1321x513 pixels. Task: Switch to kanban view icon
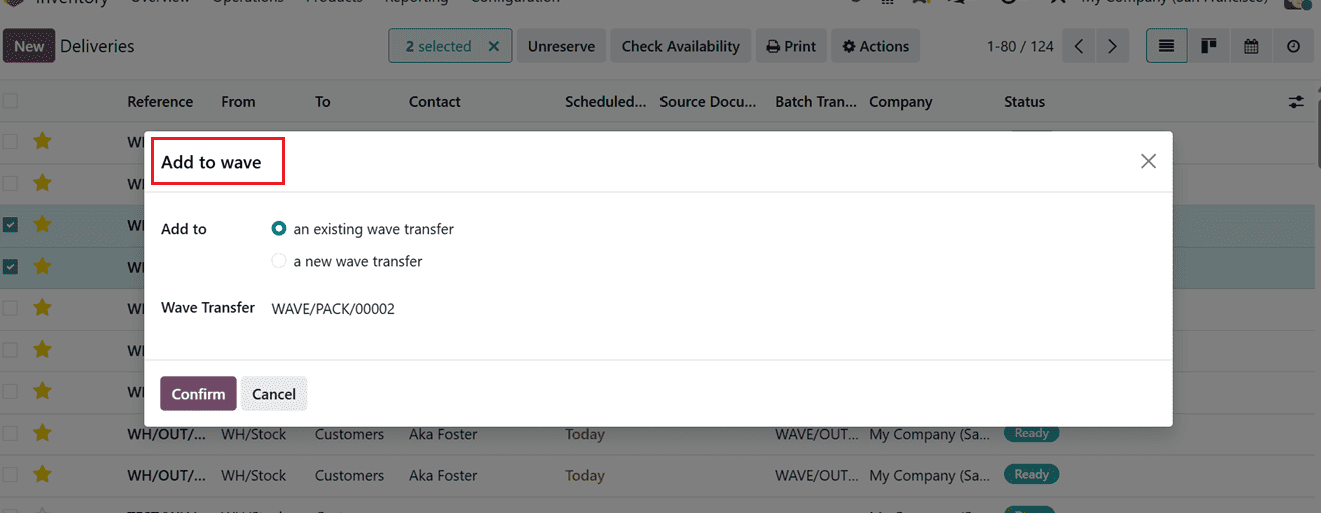click(1208, 46)
